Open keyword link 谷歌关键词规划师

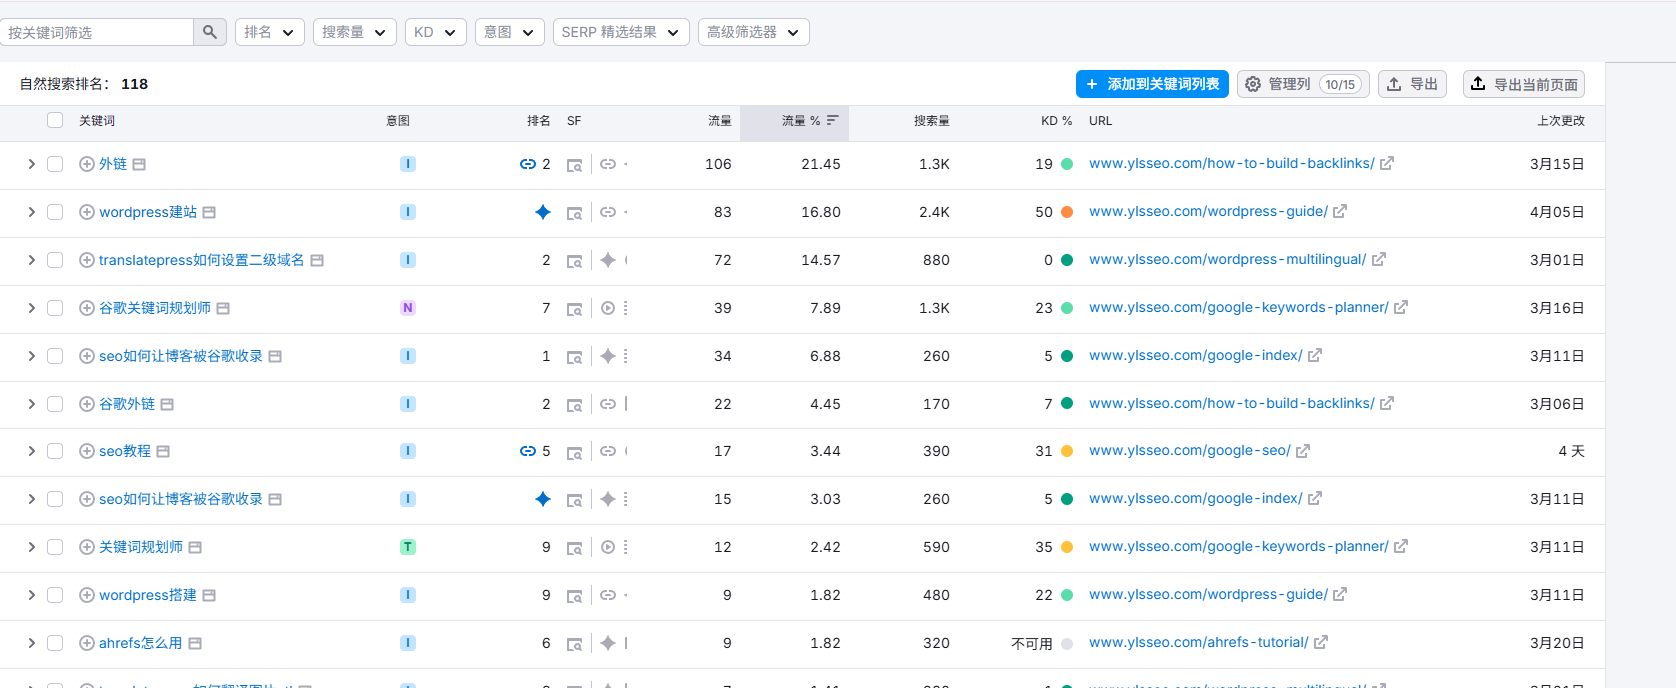click(x=155, y=308)
